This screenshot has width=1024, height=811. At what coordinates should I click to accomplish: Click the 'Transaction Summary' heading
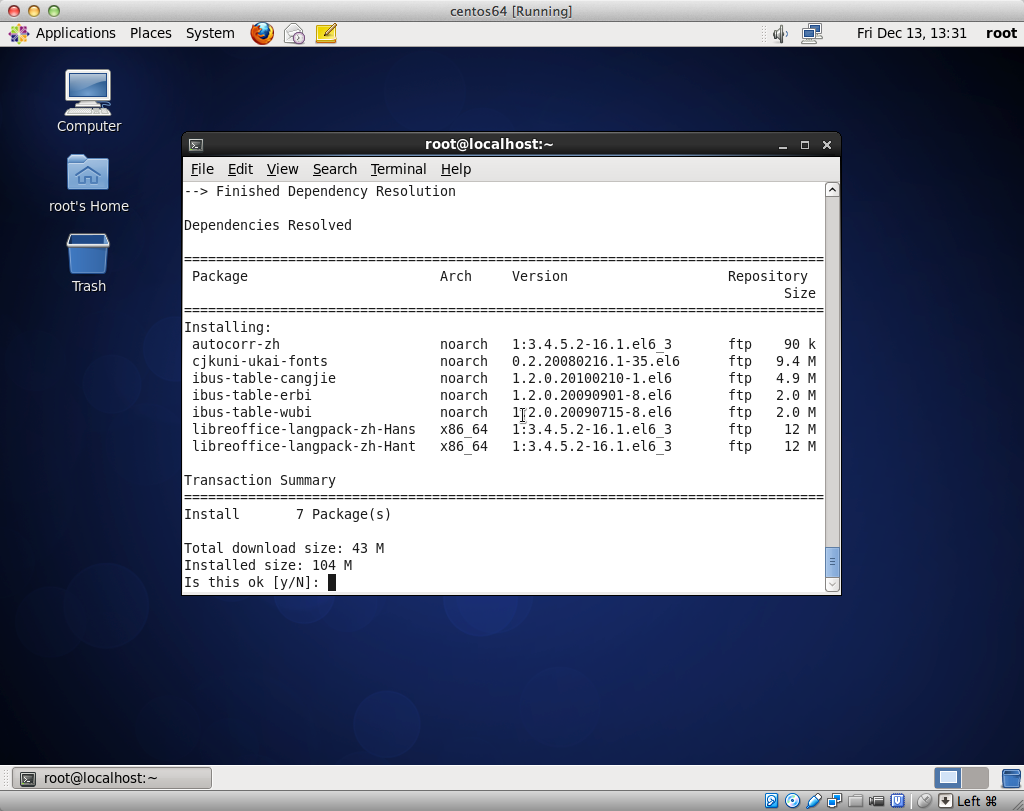point(260,481)
